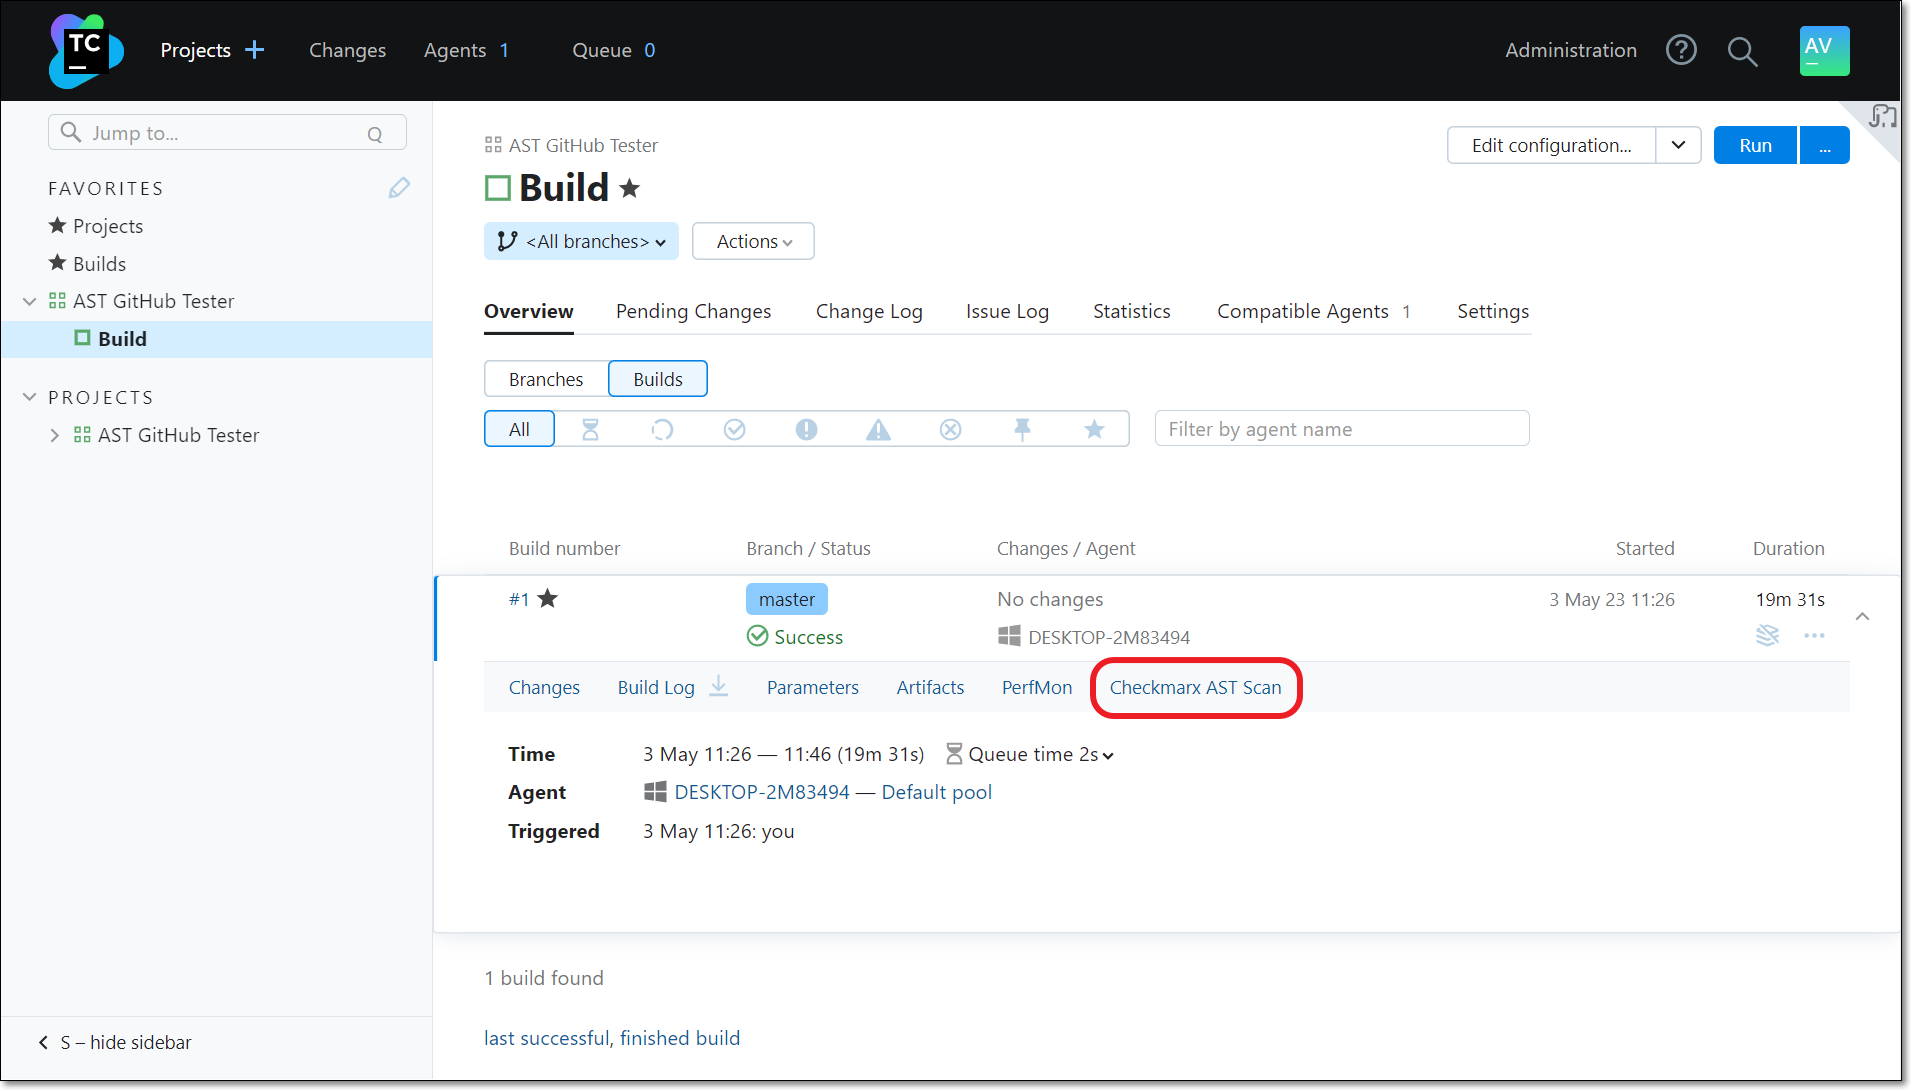
Task: Switch to Pending Changes tab
Action: pyautogui.click(x=693, y=311)
